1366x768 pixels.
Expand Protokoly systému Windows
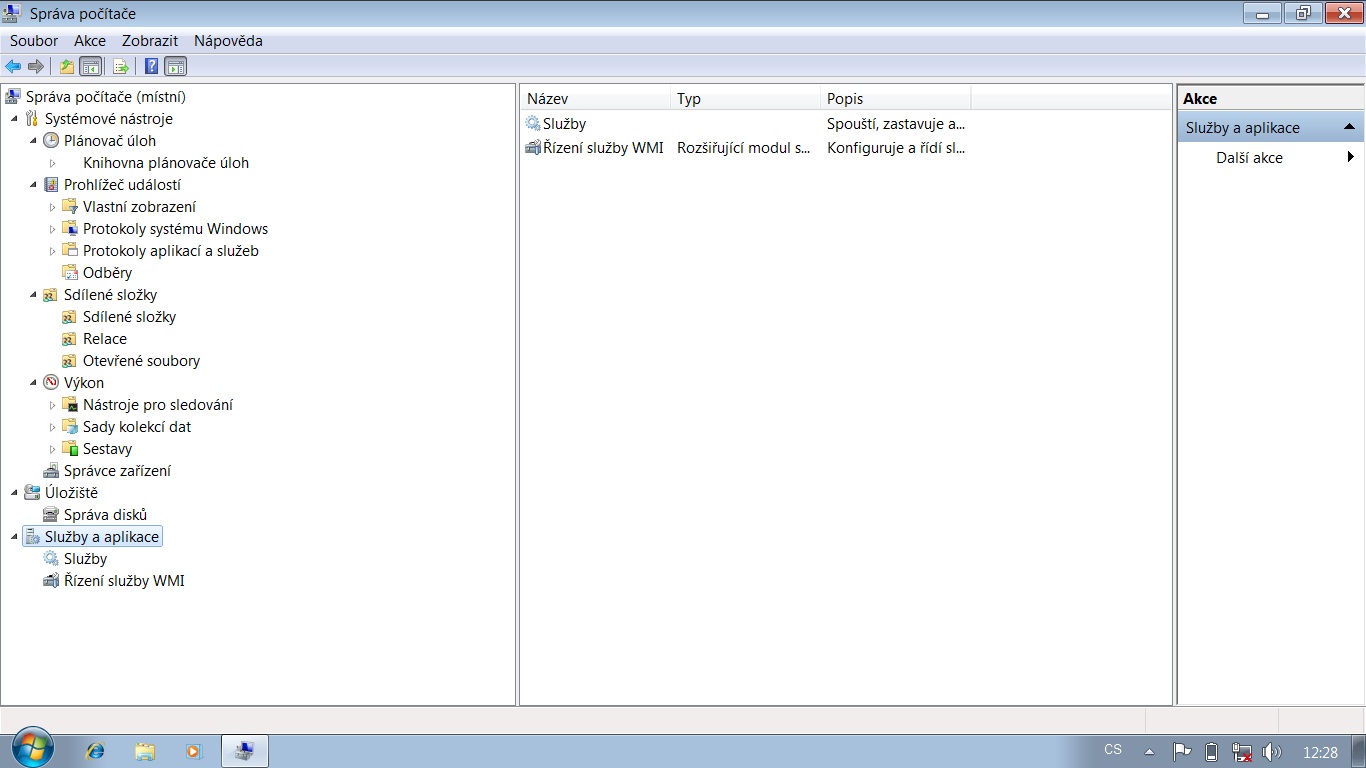52,229
